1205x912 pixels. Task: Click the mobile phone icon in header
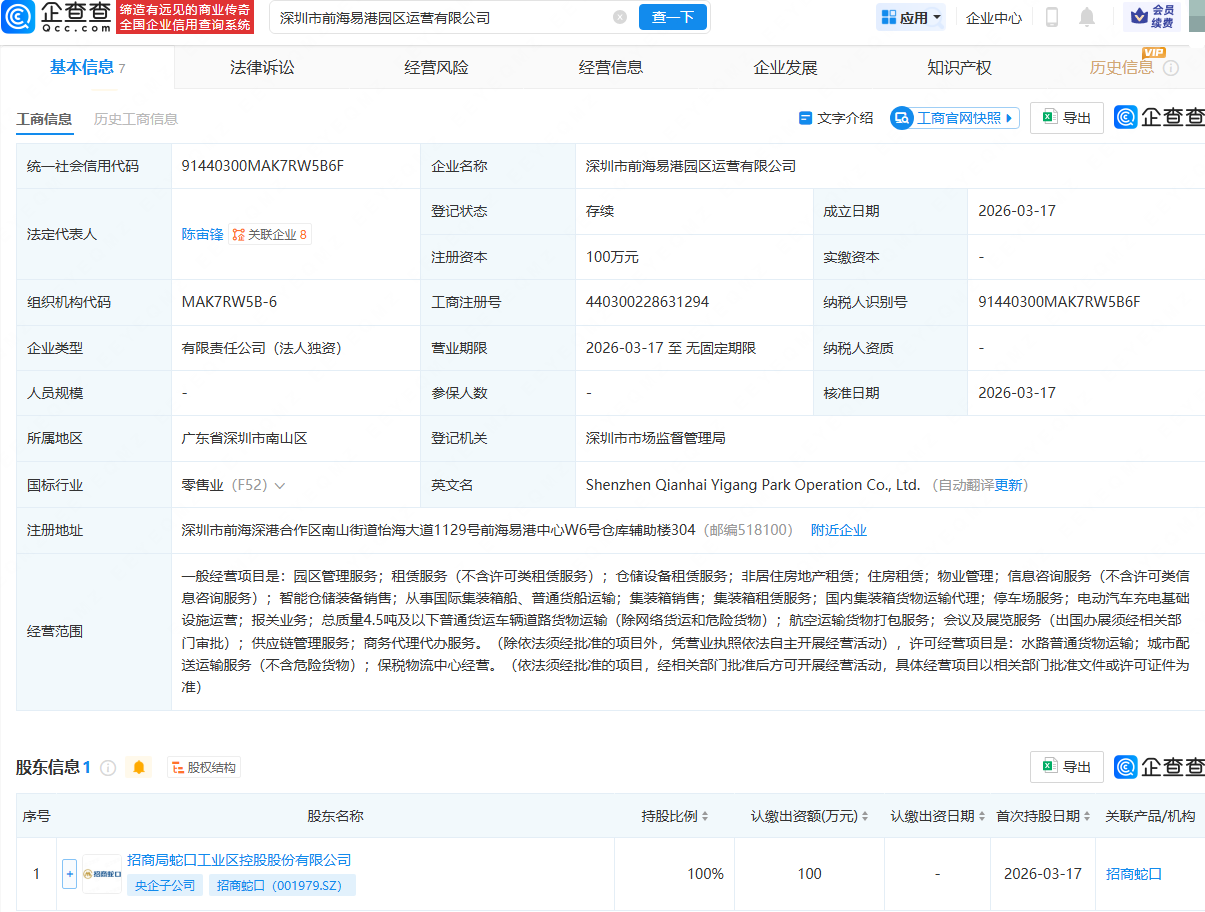pos(1052,17)
